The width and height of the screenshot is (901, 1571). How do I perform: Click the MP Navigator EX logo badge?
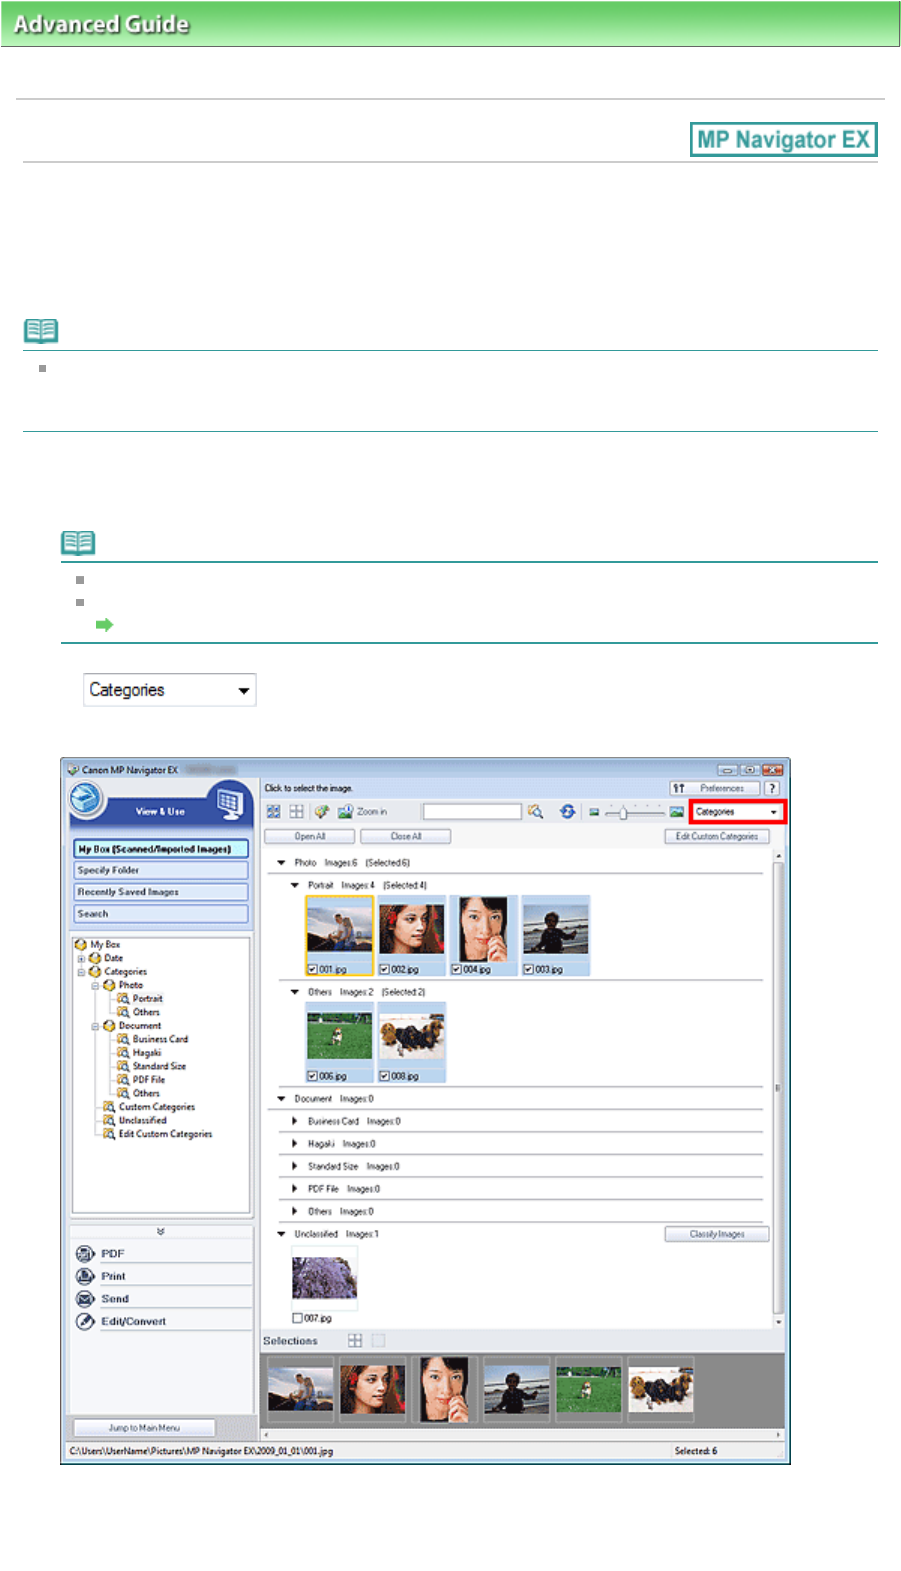pos(783,140)
